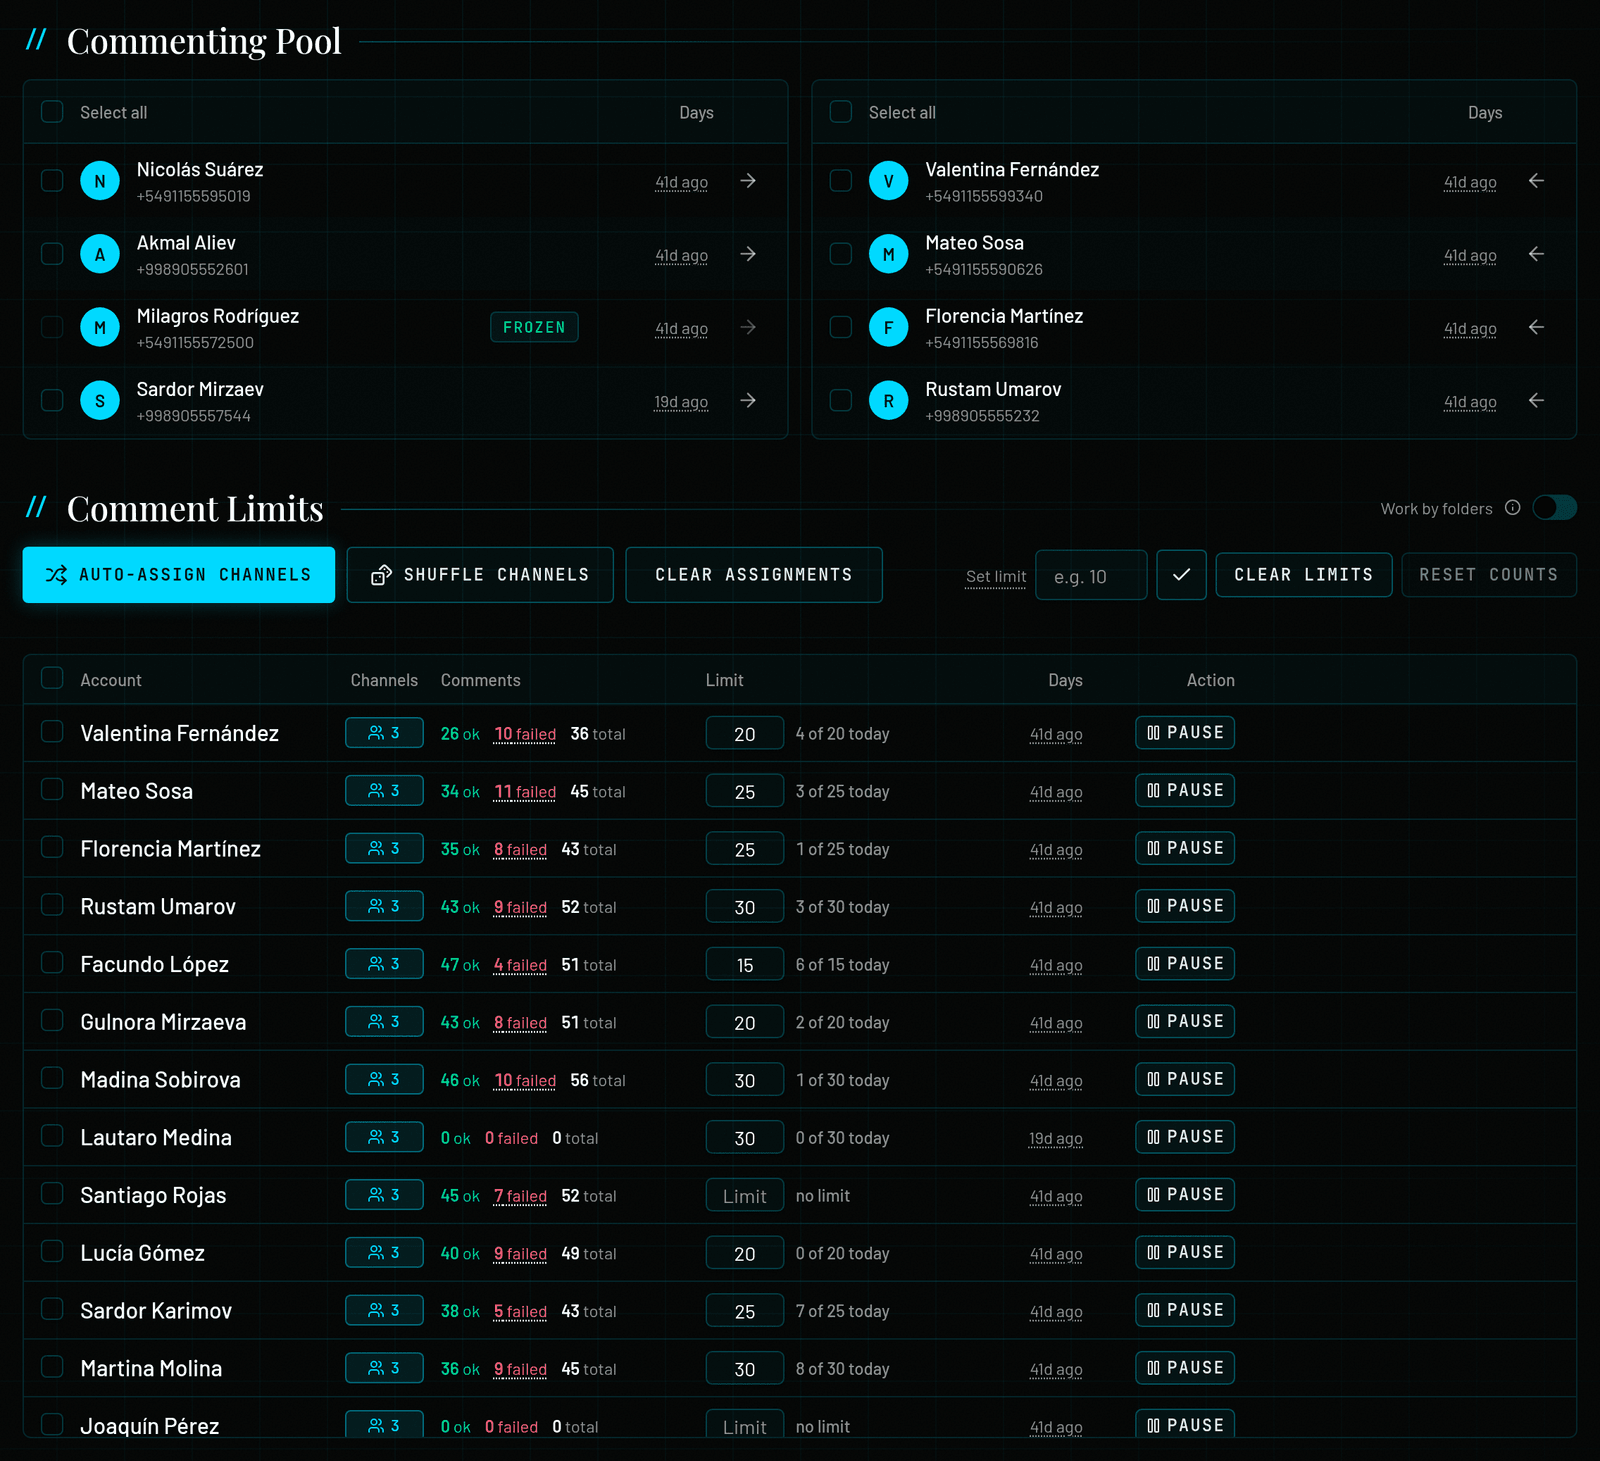Screen dimensions: 1600x1461
Task: Click 4 failed link for Facundo López
Action: click(520, 965)
